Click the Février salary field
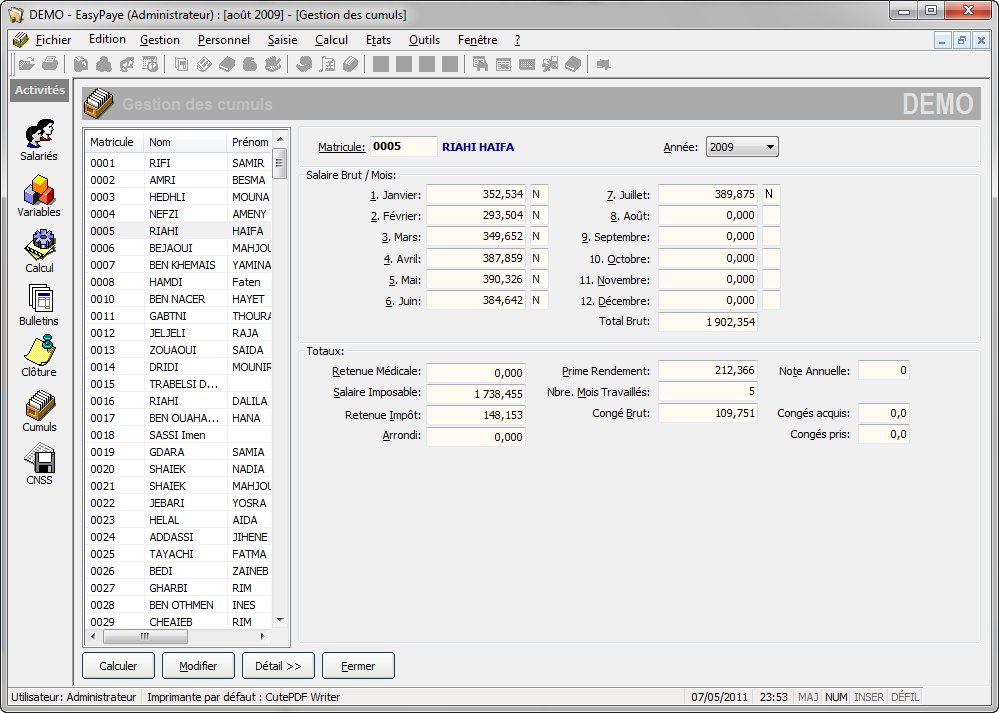Screen dimensions: 999x713 point(476,215)
